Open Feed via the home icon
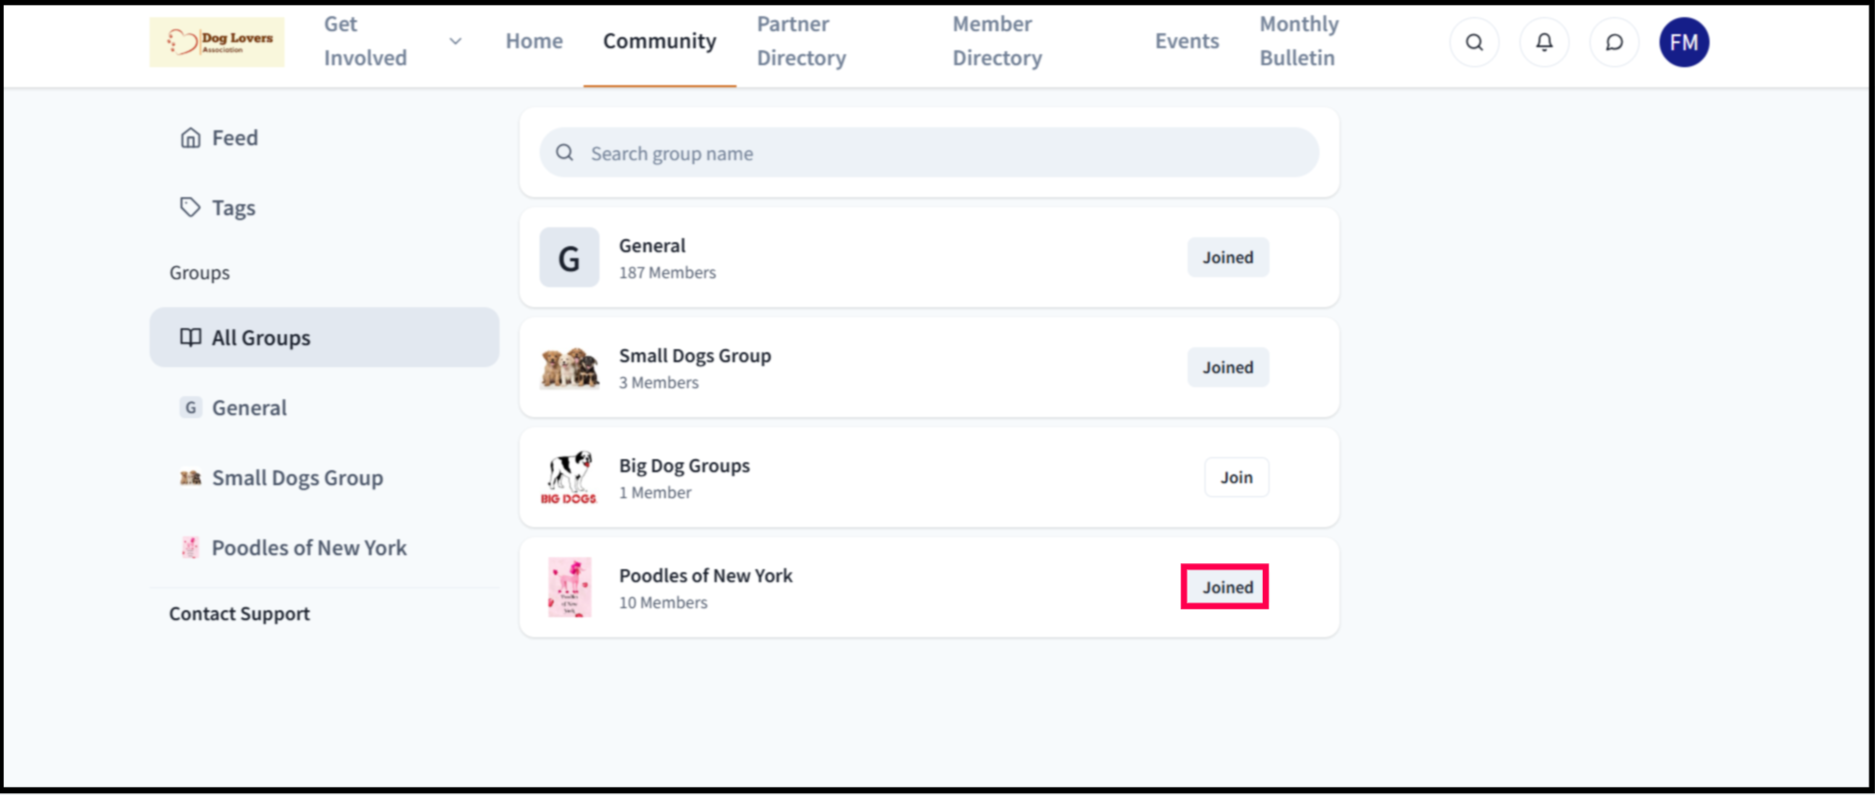The height and width of the screenshot is (795, 1875). click(x=190, y=138)
